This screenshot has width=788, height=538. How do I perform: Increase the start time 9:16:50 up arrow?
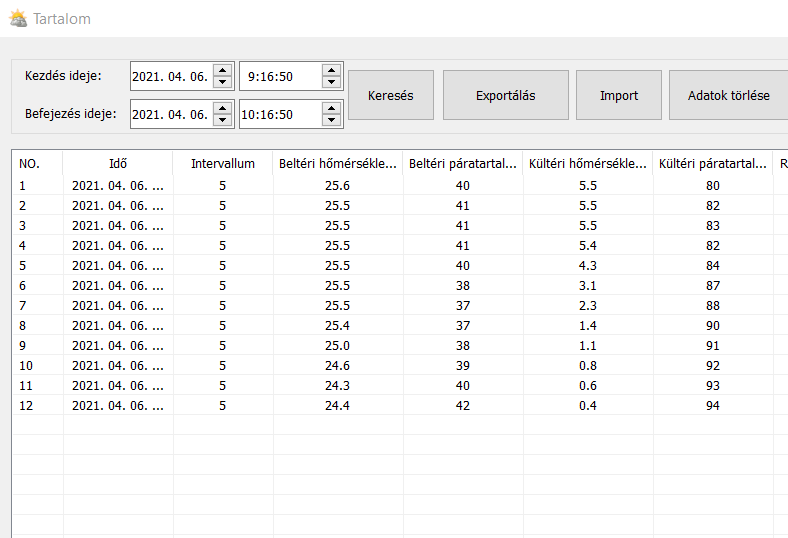click(331, 70)
